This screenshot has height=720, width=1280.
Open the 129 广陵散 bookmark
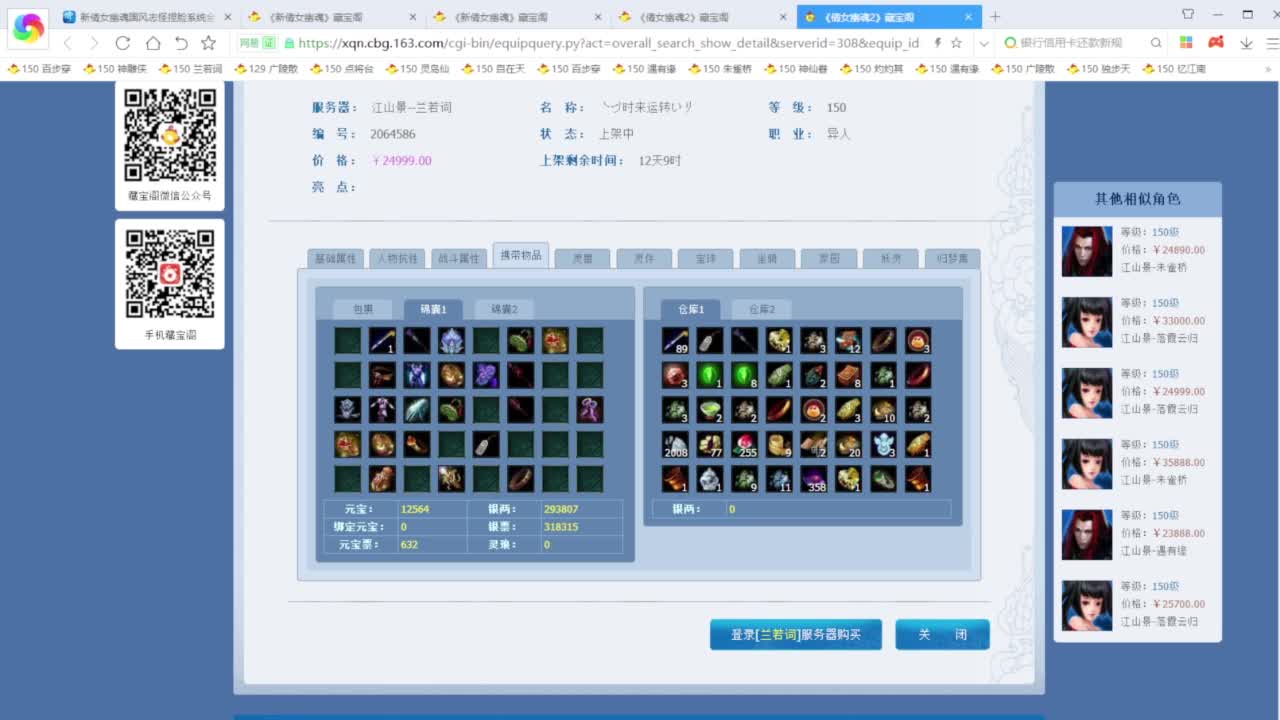coord(265,69)
